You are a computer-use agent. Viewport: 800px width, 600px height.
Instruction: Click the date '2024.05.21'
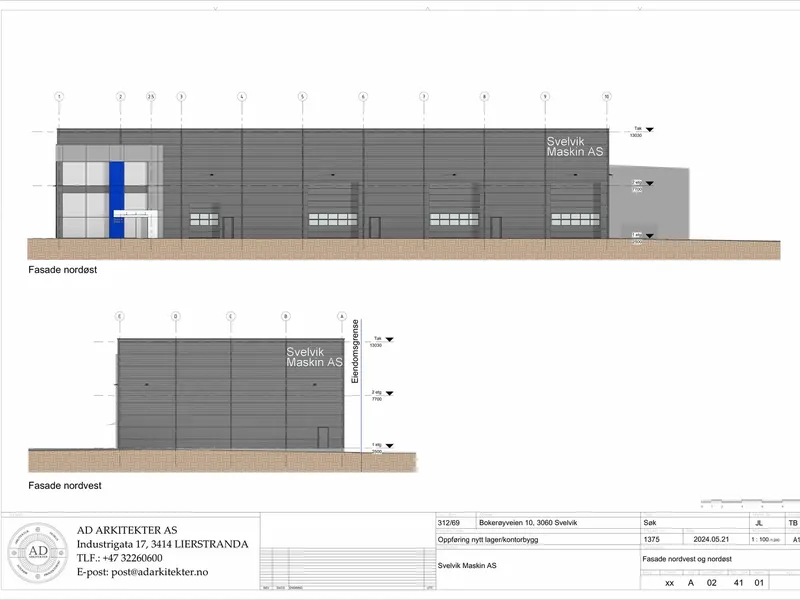click(x=711, y=539)
